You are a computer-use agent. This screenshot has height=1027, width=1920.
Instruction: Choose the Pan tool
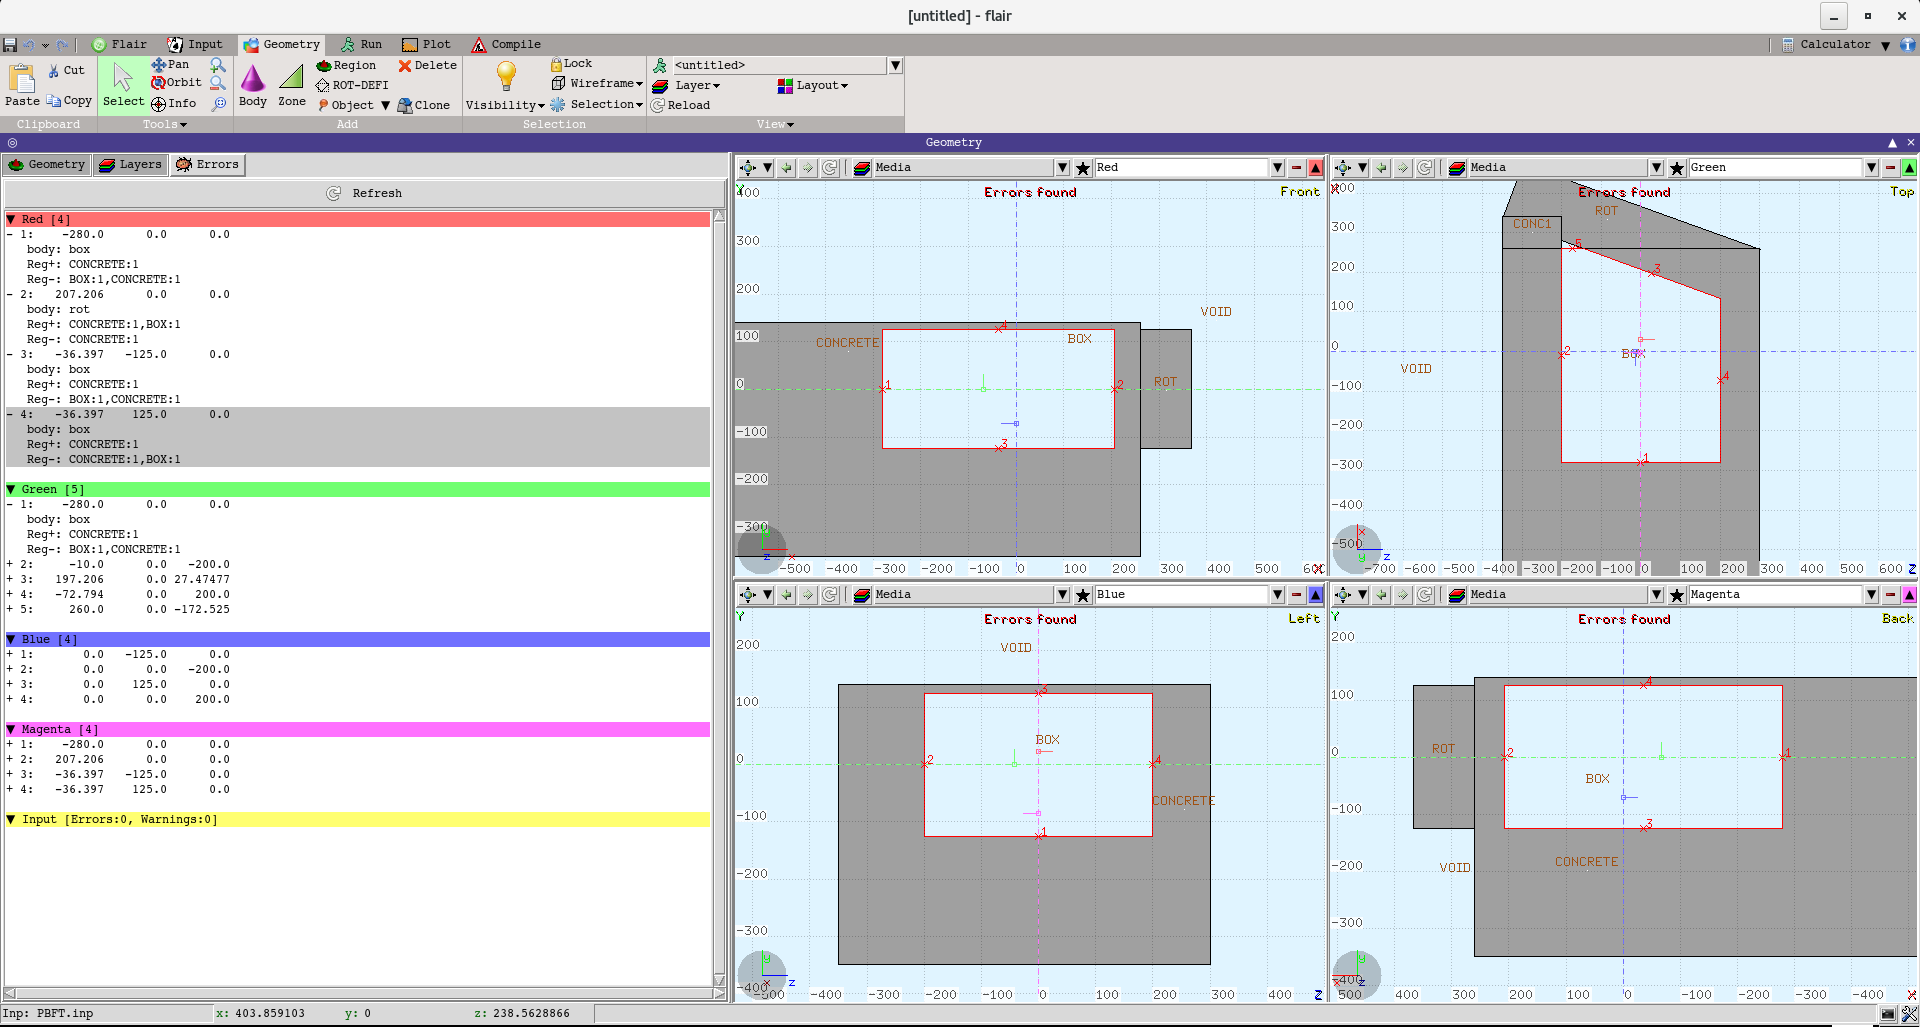pyautogui.click(x=170, y=64)
